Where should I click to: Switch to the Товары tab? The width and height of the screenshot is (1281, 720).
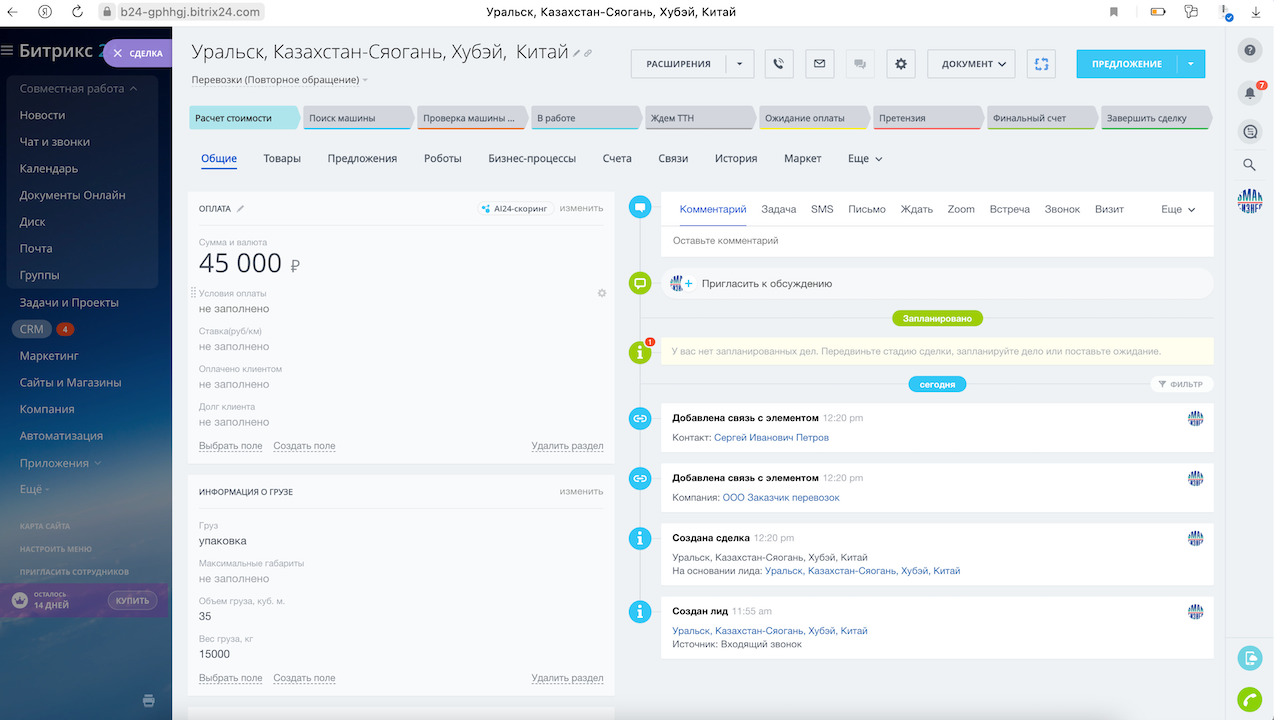[x=282, y=158]
